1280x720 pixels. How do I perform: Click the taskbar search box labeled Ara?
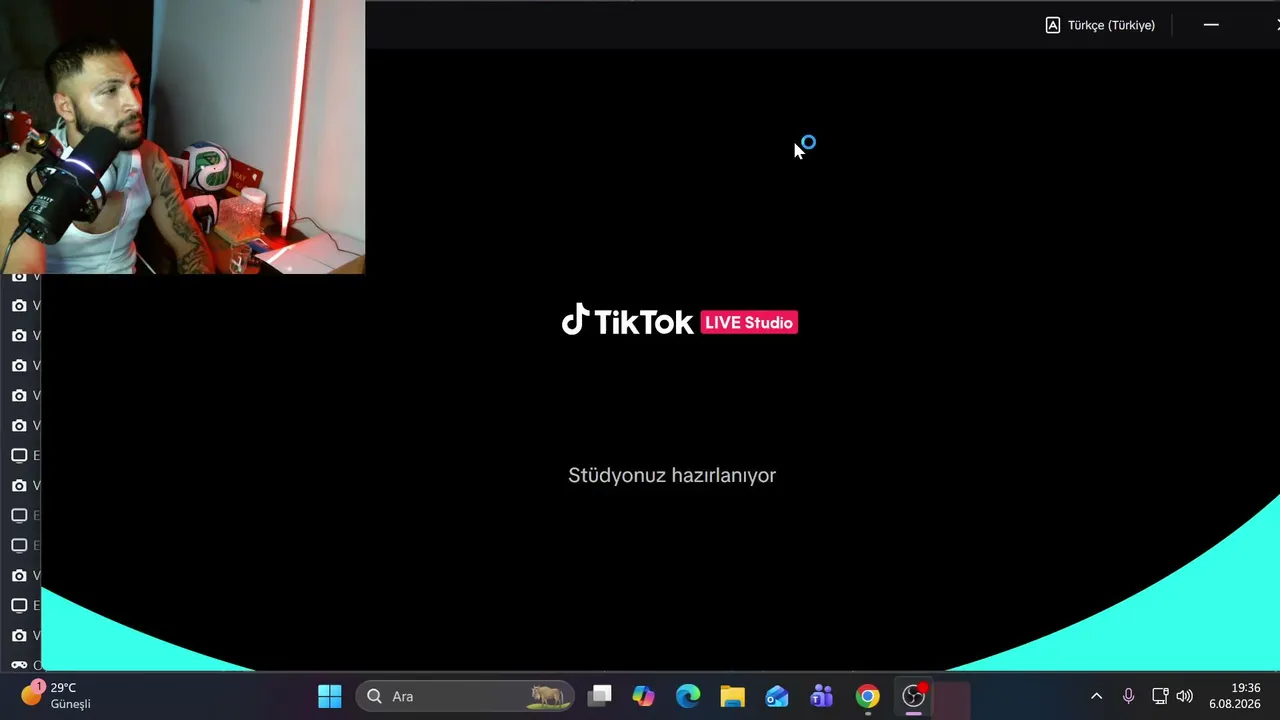pos(465,696)
